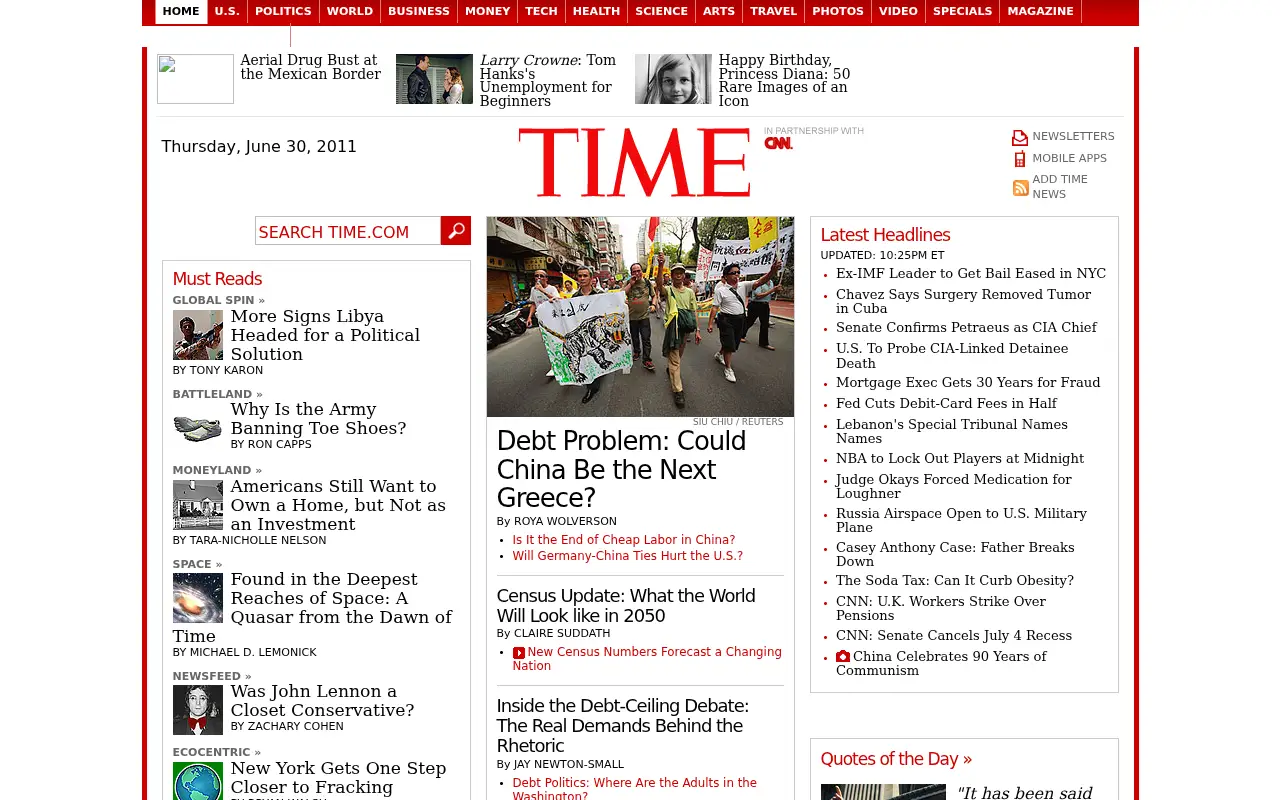
Task: Open the Larry Crowne movie thumbnail
Action: tap(434, 79)
